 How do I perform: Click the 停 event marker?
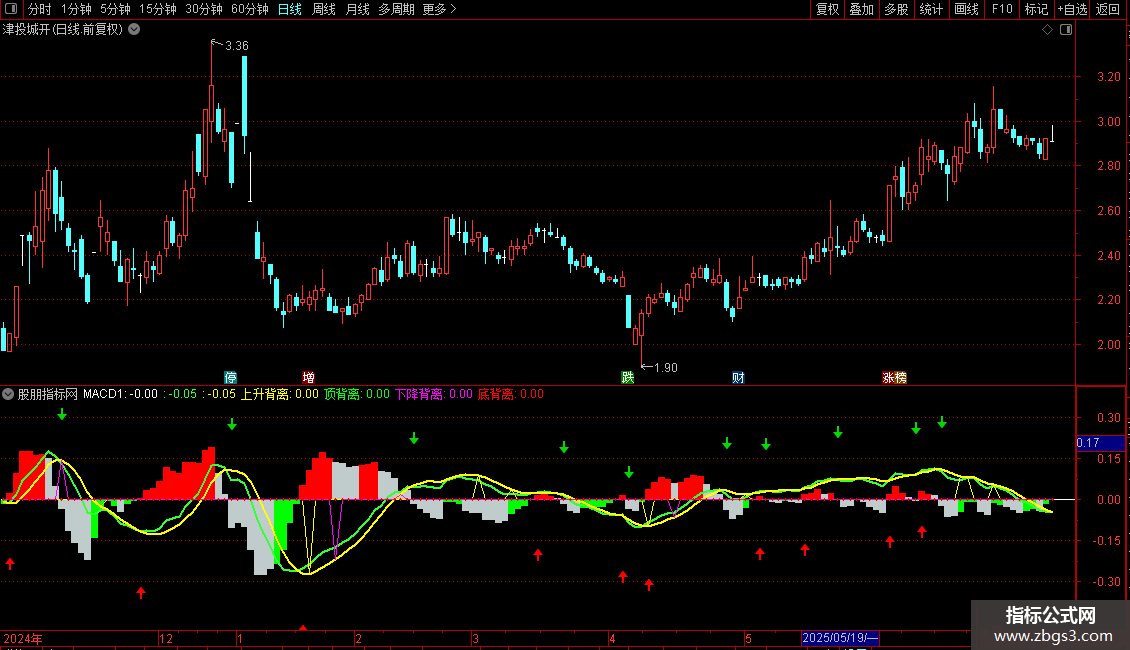coord(231,378)
